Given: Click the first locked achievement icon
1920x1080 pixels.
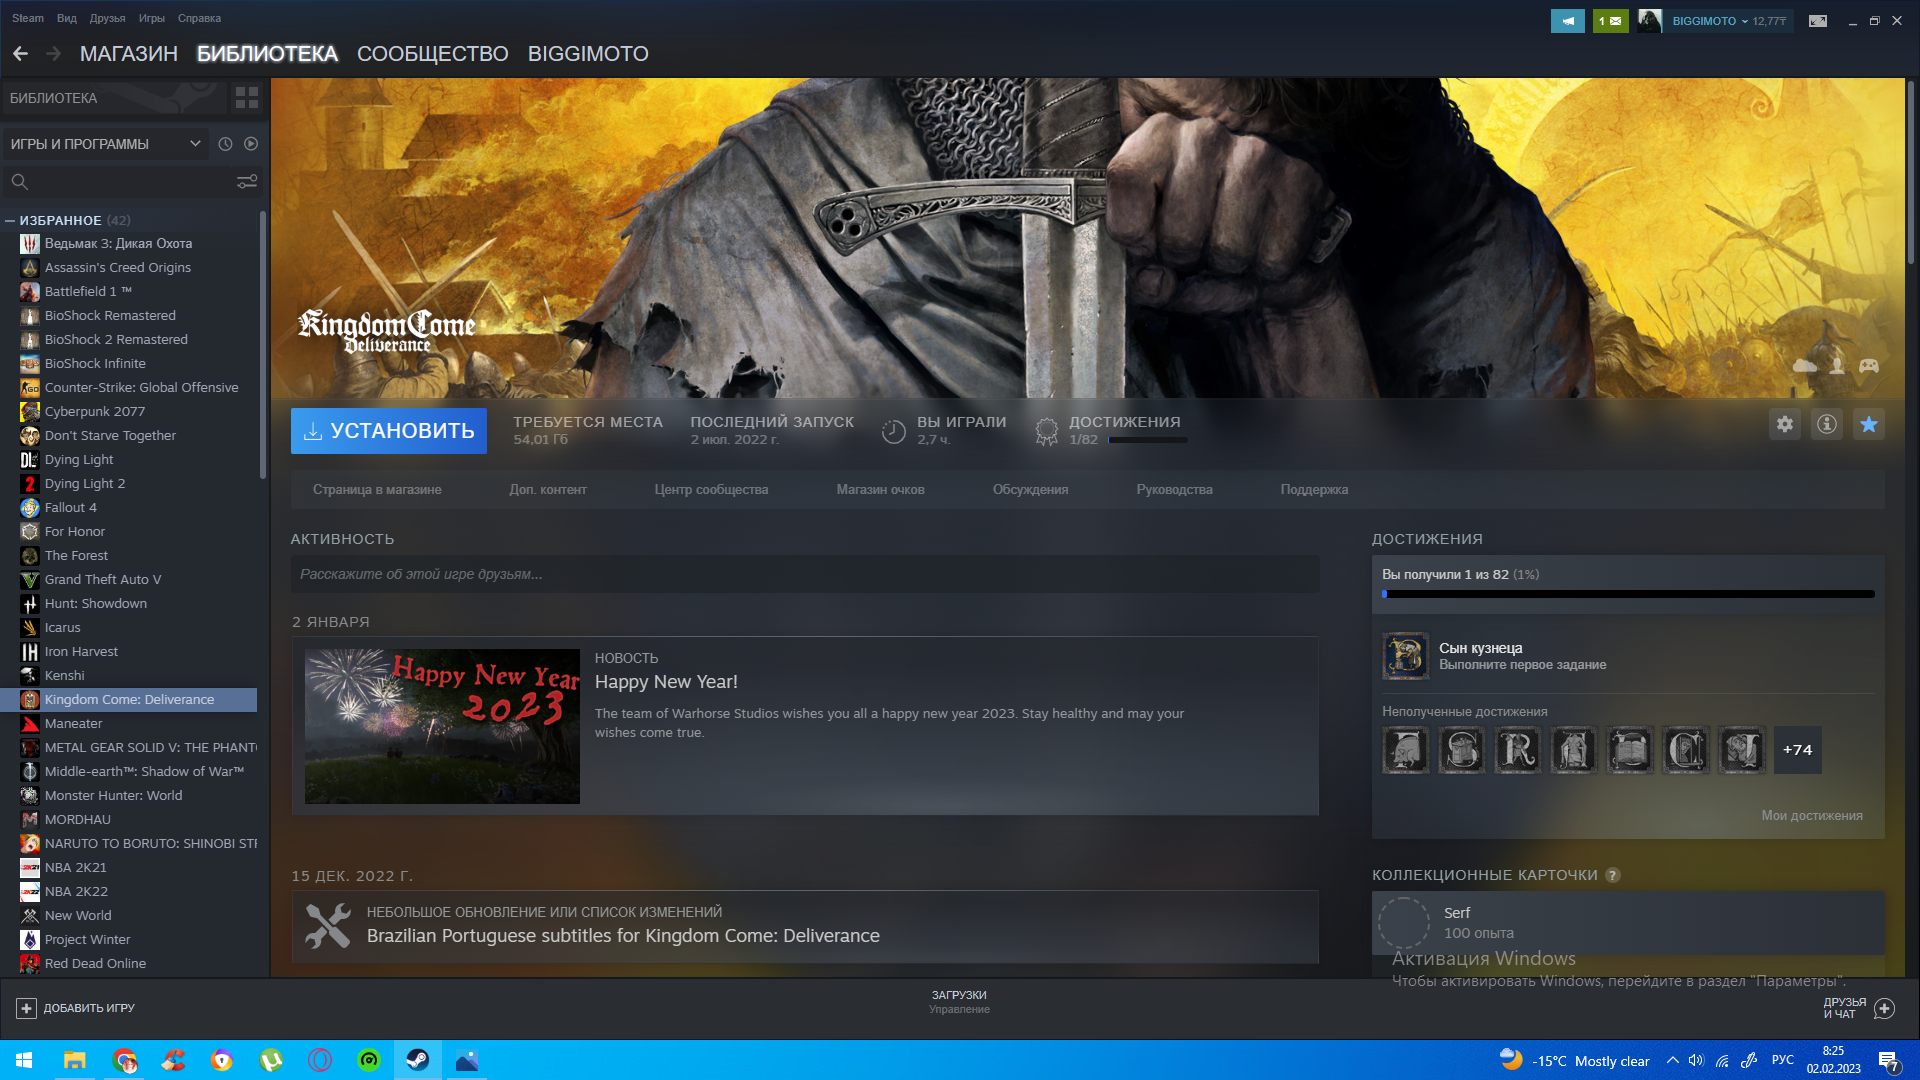Looking at the screenshot, I should (1406, 750).
